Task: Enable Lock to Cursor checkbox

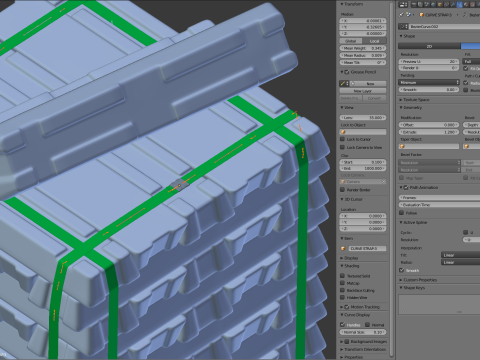Action: (x=342, y=139)
